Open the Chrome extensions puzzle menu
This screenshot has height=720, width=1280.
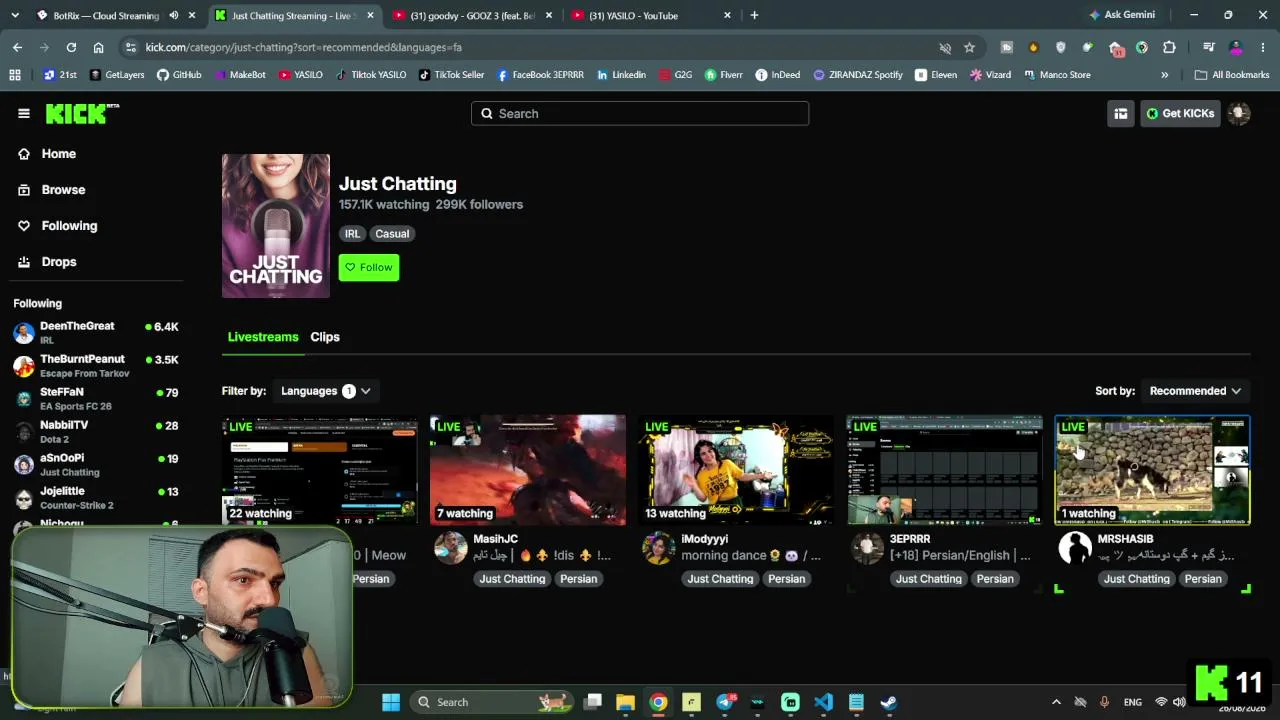1169,47
